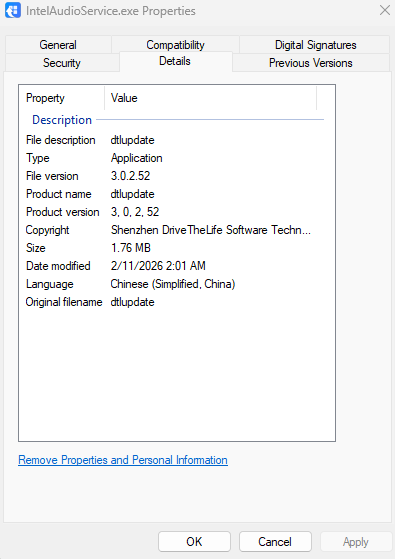
Task: Close the Properties dialog window
Action: (x=385, y=10)
